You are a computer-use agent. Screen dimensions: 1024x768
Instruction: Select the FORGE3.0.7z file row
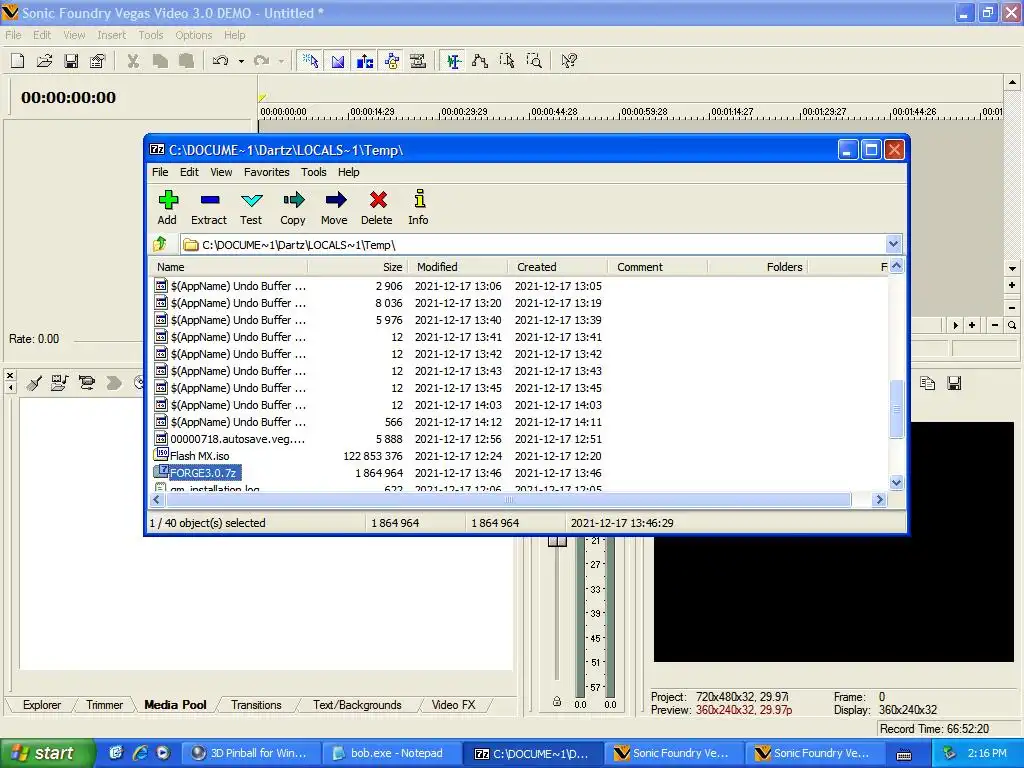click(519, 473)
